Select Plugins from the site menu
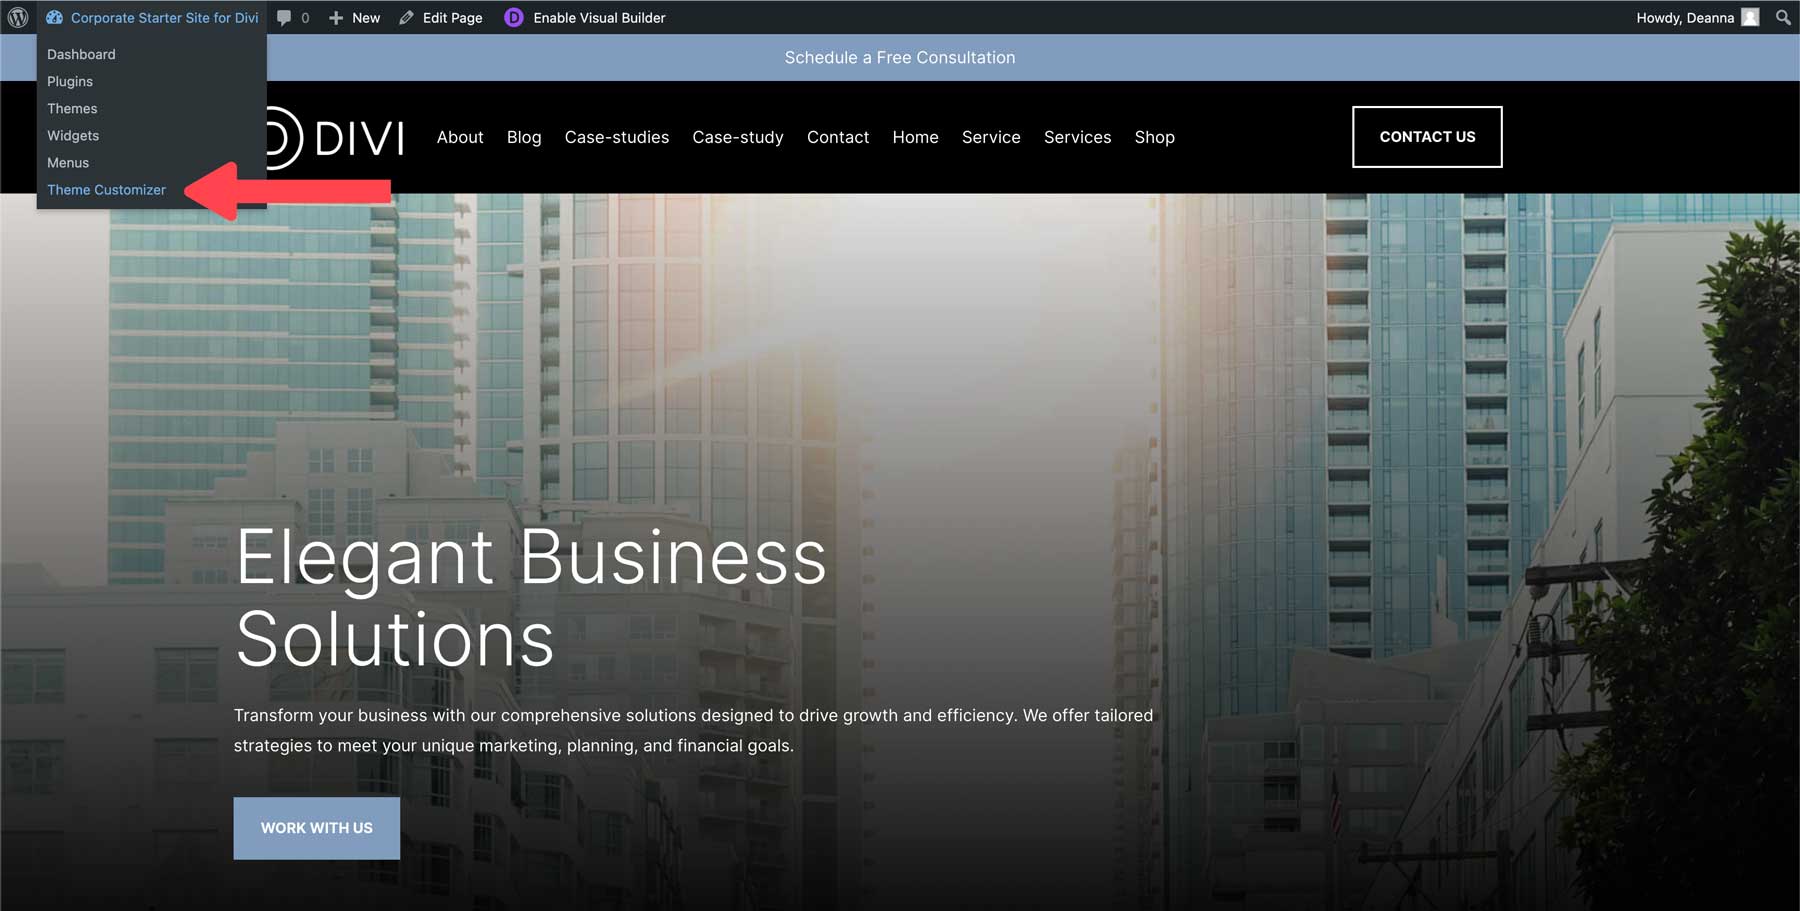 pos(69,81)
